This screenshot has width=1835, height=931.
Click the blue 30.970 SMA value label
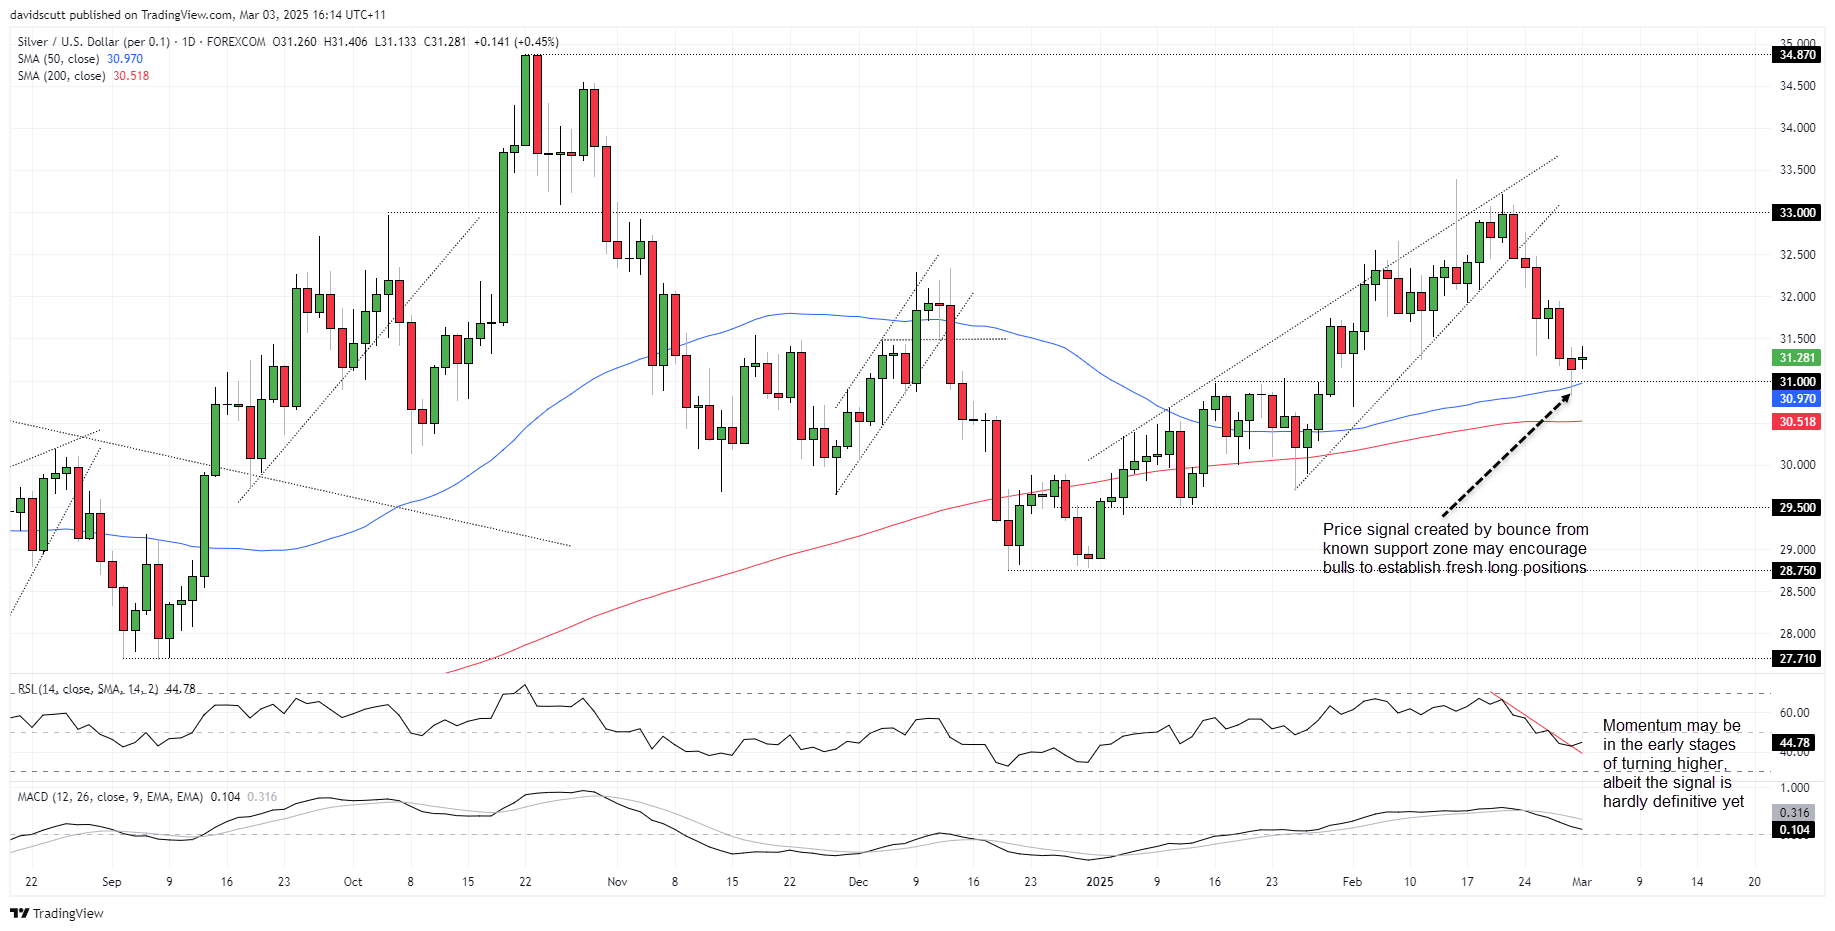pos(1797,398)
